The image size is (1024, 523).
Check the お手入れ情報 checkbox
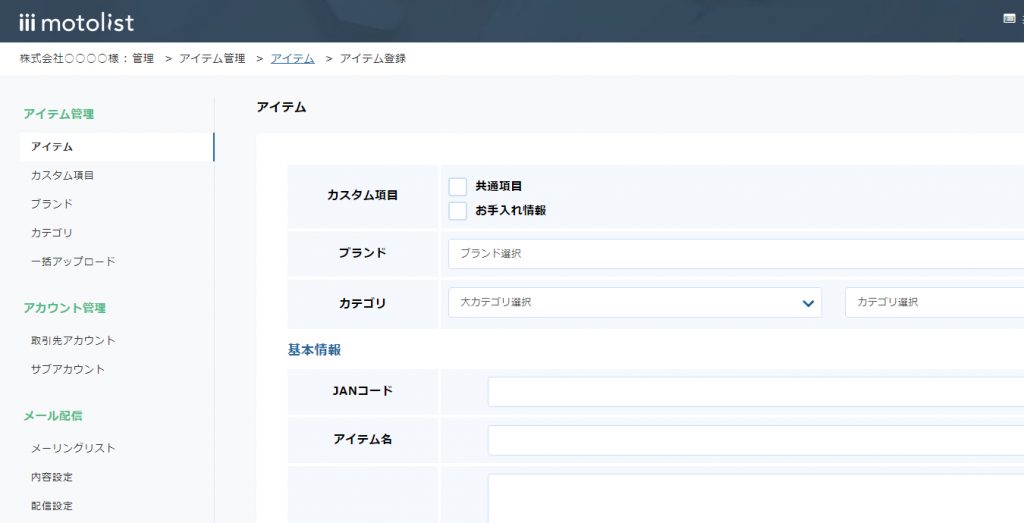click(x=458, y=211)
